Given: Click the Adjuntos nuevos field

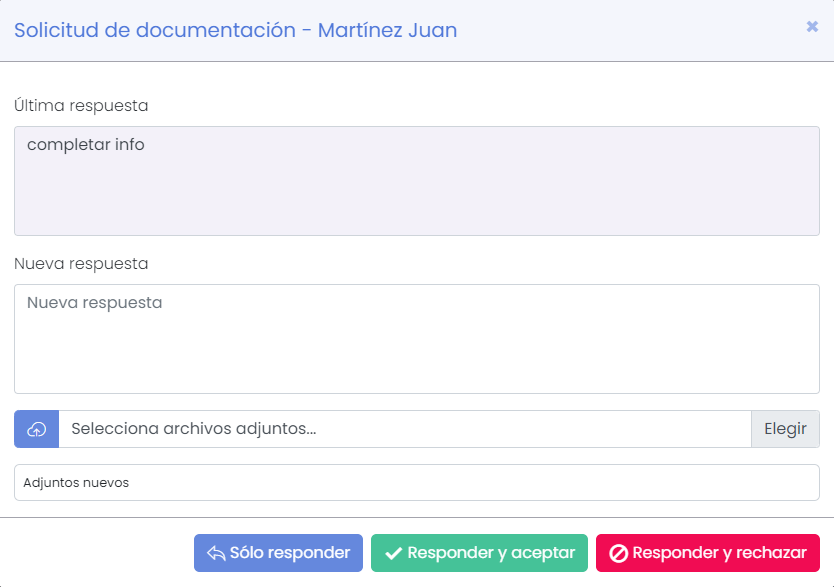Looking at the screenshot, I should point(417,482).
